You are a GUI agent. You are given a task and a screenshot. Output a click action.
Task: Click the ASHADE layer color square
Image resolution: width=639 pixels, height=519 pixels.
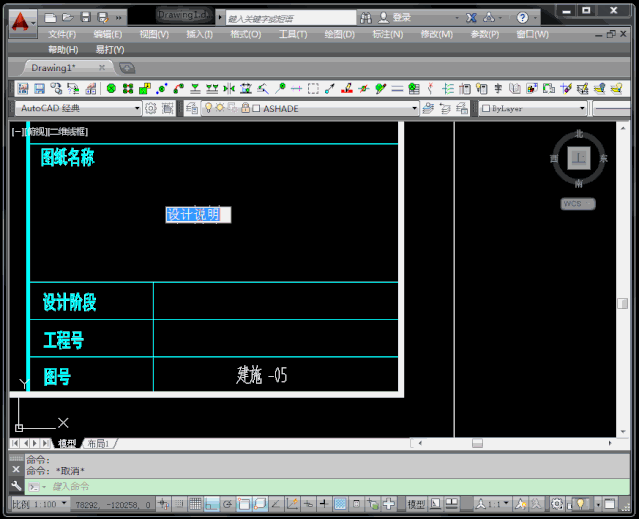coord(256,109)
